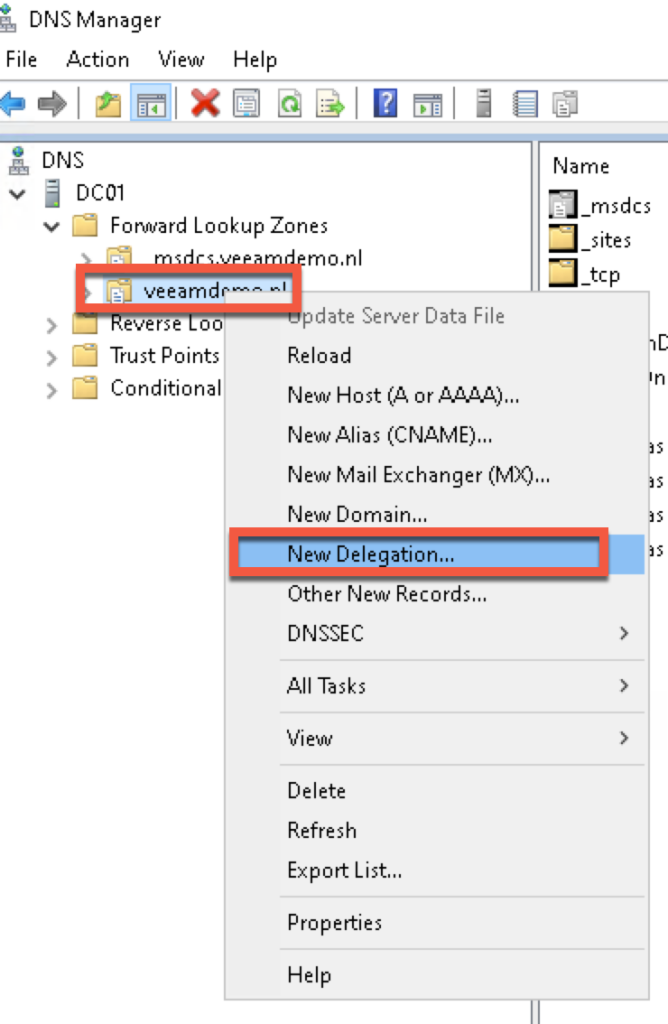Click the red X Delete toolbar icon
The image size is (668, 1024).
click(x=206, y=103)
